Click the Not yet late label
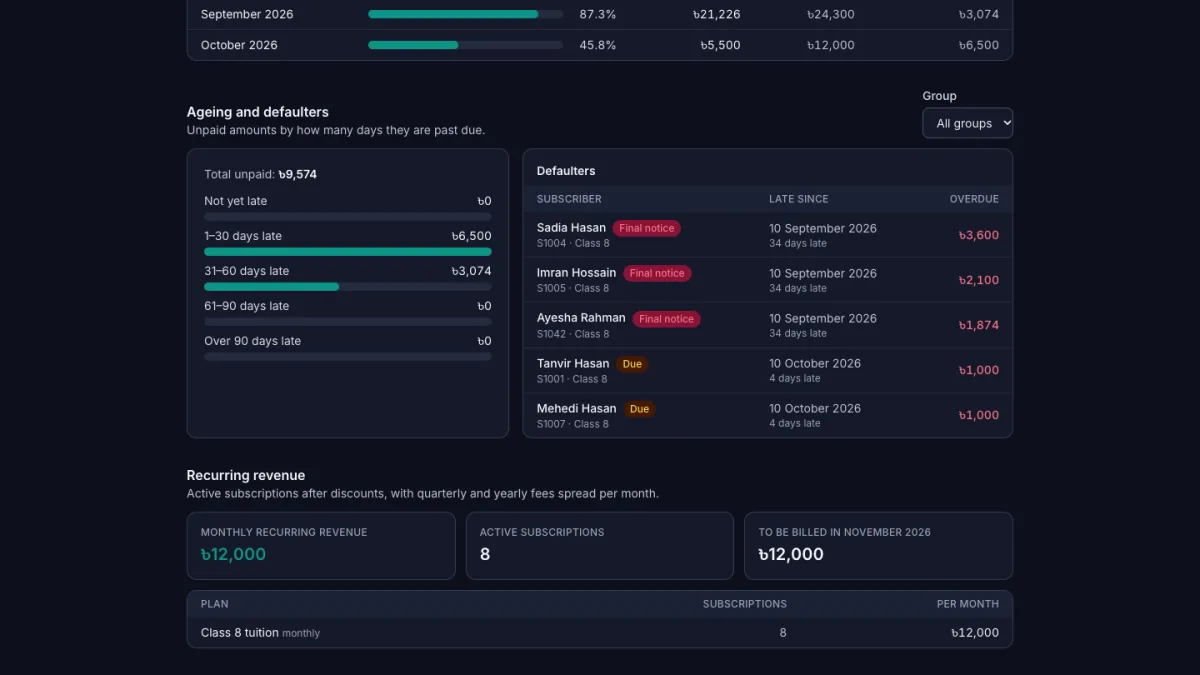Image resolution: width=1200 pixels, height=675 pixels. click(x=236, y=201)
